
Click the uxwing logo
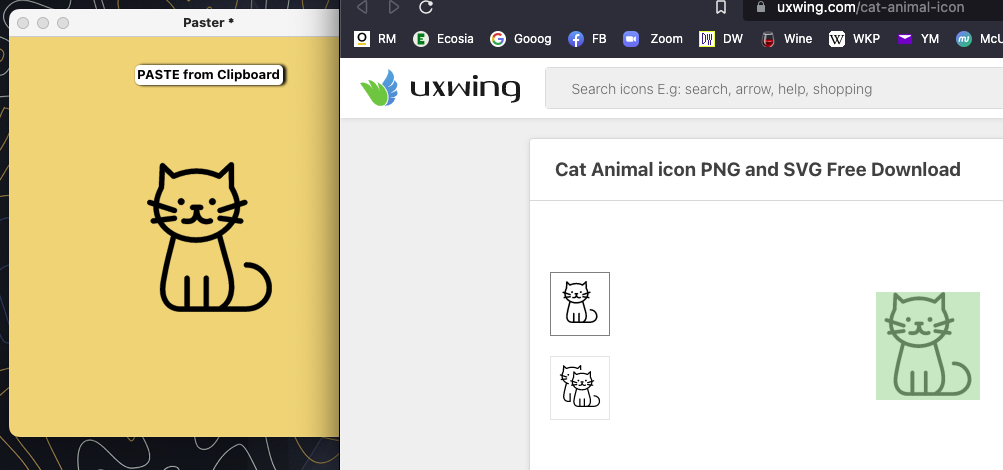pyautogui.click(x=440, y=89)
